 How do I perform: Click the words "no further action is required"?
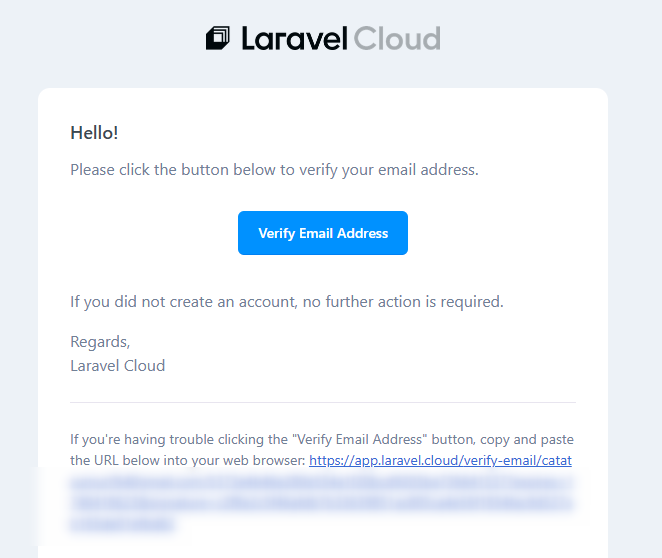tap(403, 302)
